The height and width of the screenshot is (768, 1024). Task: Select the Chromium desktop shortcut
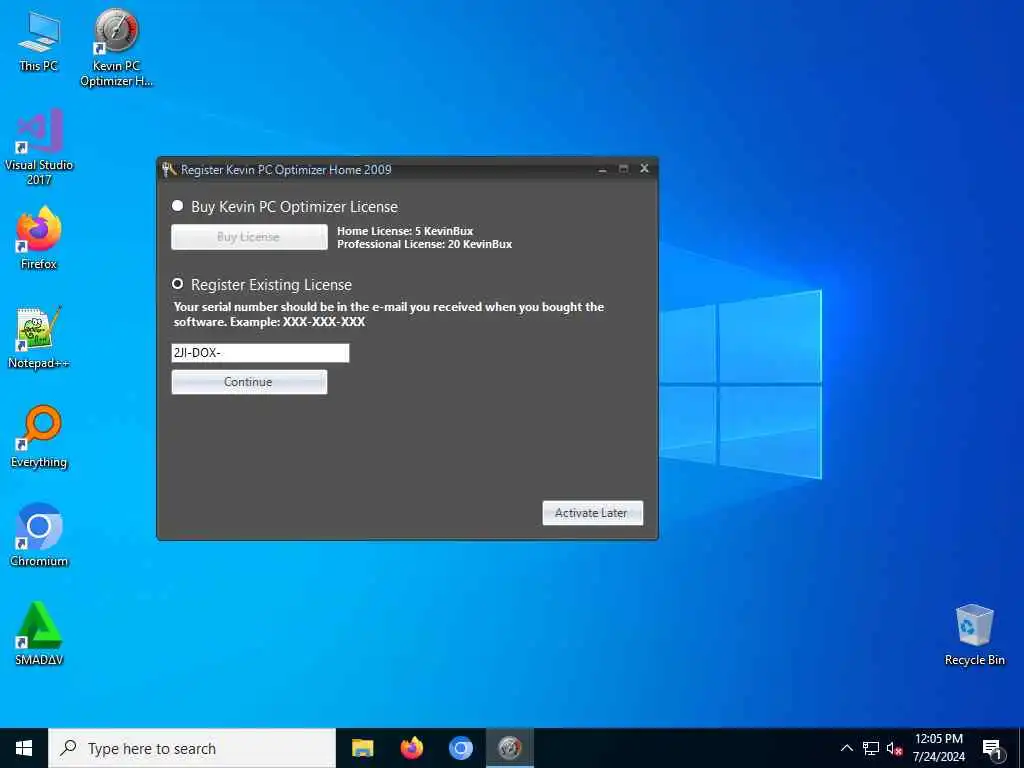point(39,536)
